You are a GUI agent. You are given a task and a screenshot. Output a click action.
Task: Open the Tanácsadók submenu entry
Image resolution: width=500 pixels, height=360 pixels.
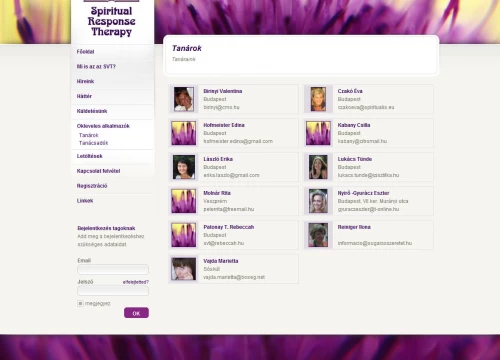tap(93, 143)
